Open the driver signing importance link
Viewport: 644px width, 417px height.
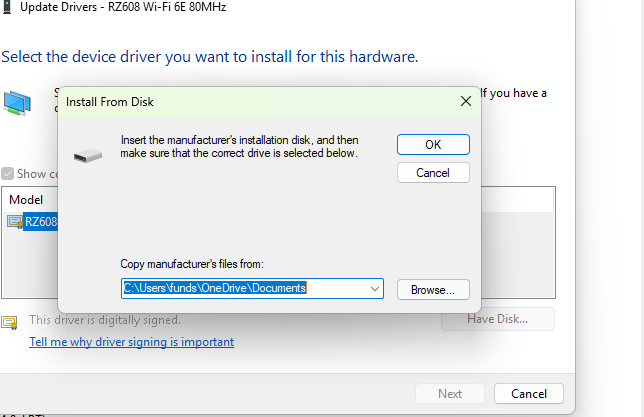point(131,342)
